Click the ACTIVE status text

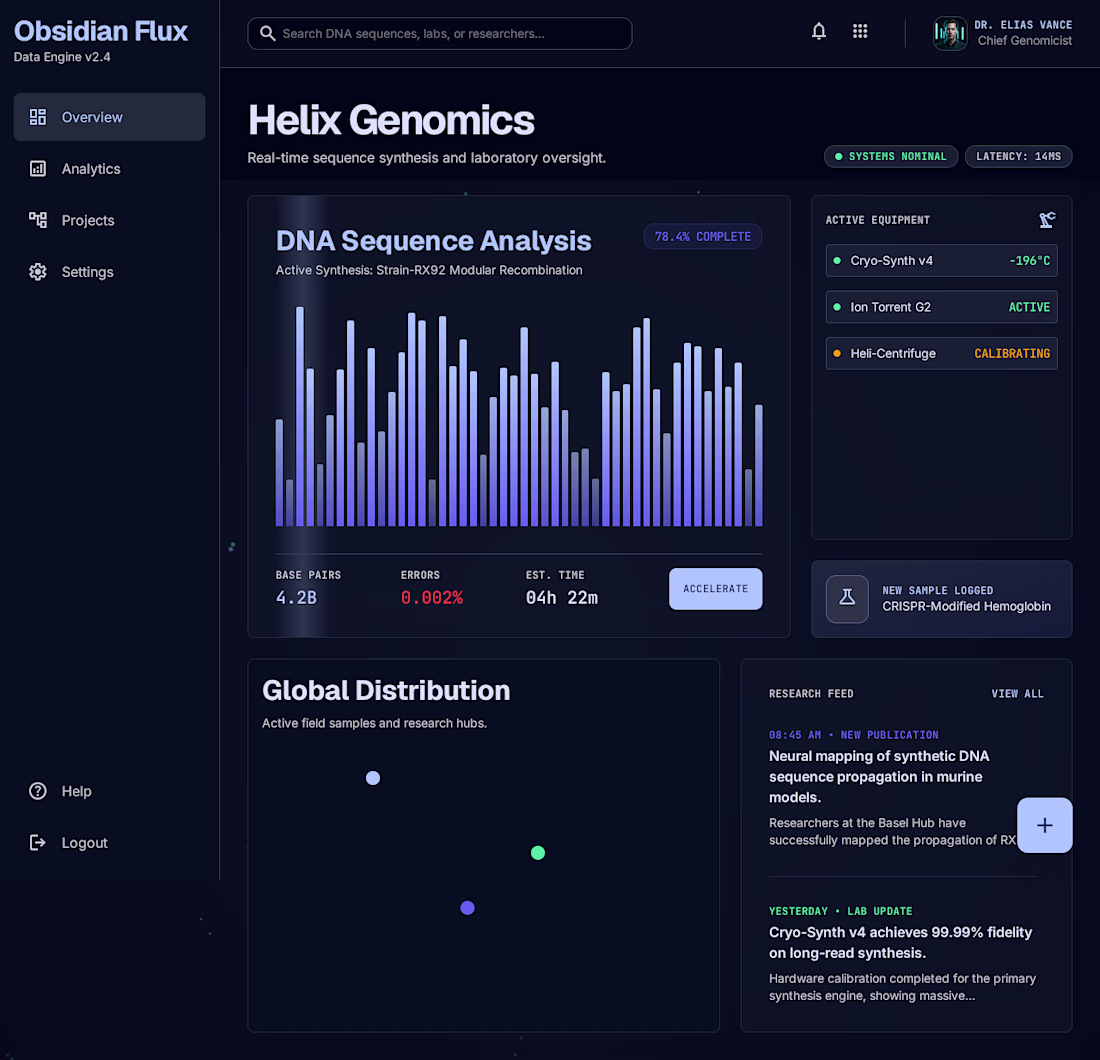(x=1029, y=307)
